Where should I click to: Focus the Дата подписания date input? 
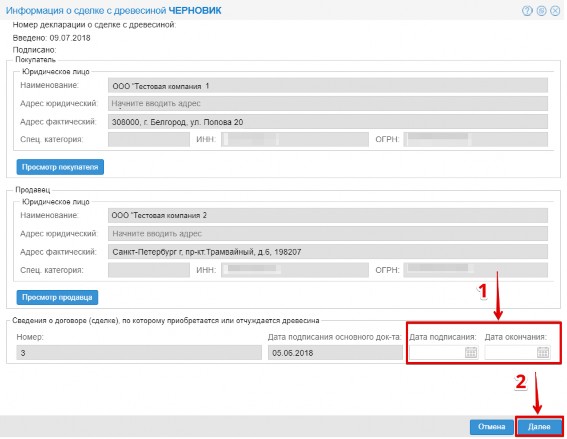437,352
